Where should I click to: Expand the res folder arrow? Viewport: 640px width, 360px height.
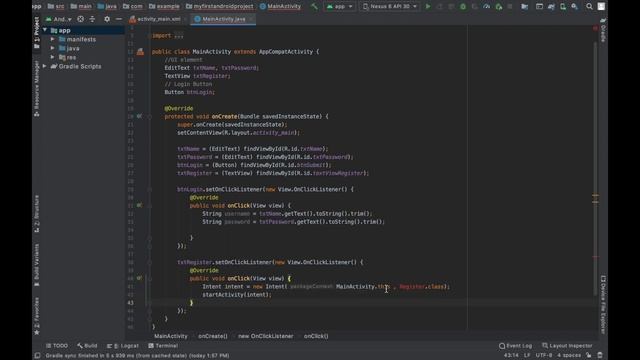point(53,57)
